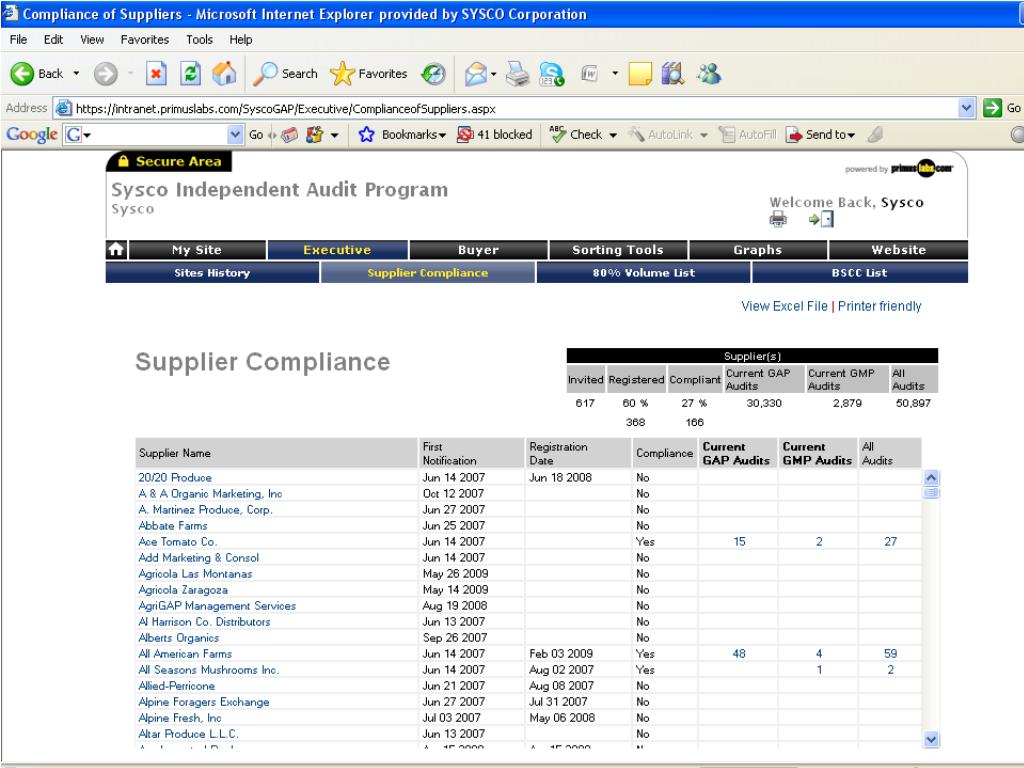The image size is (1024, 768).
Task: Click the logout door icon
Action: [x=822, y=219]
